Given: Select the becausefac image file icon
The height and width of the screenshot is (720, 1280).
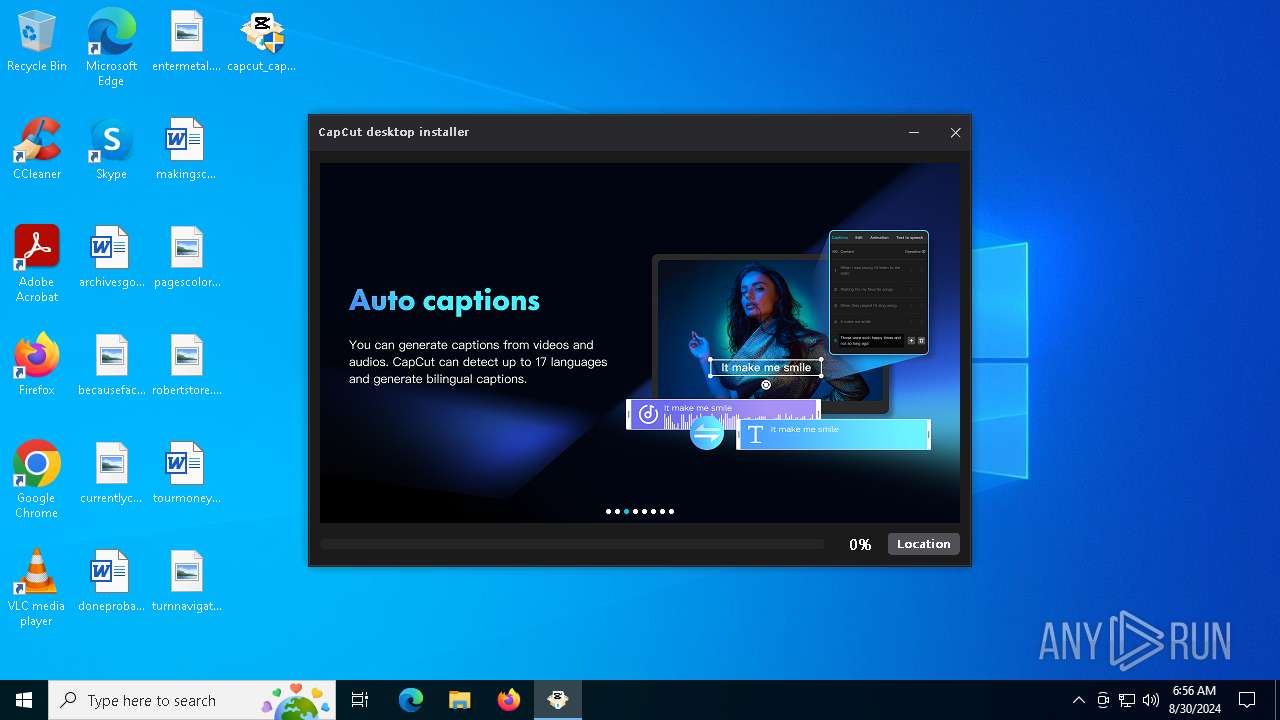Looking at the screenshot, I should [x=111, y=366].
